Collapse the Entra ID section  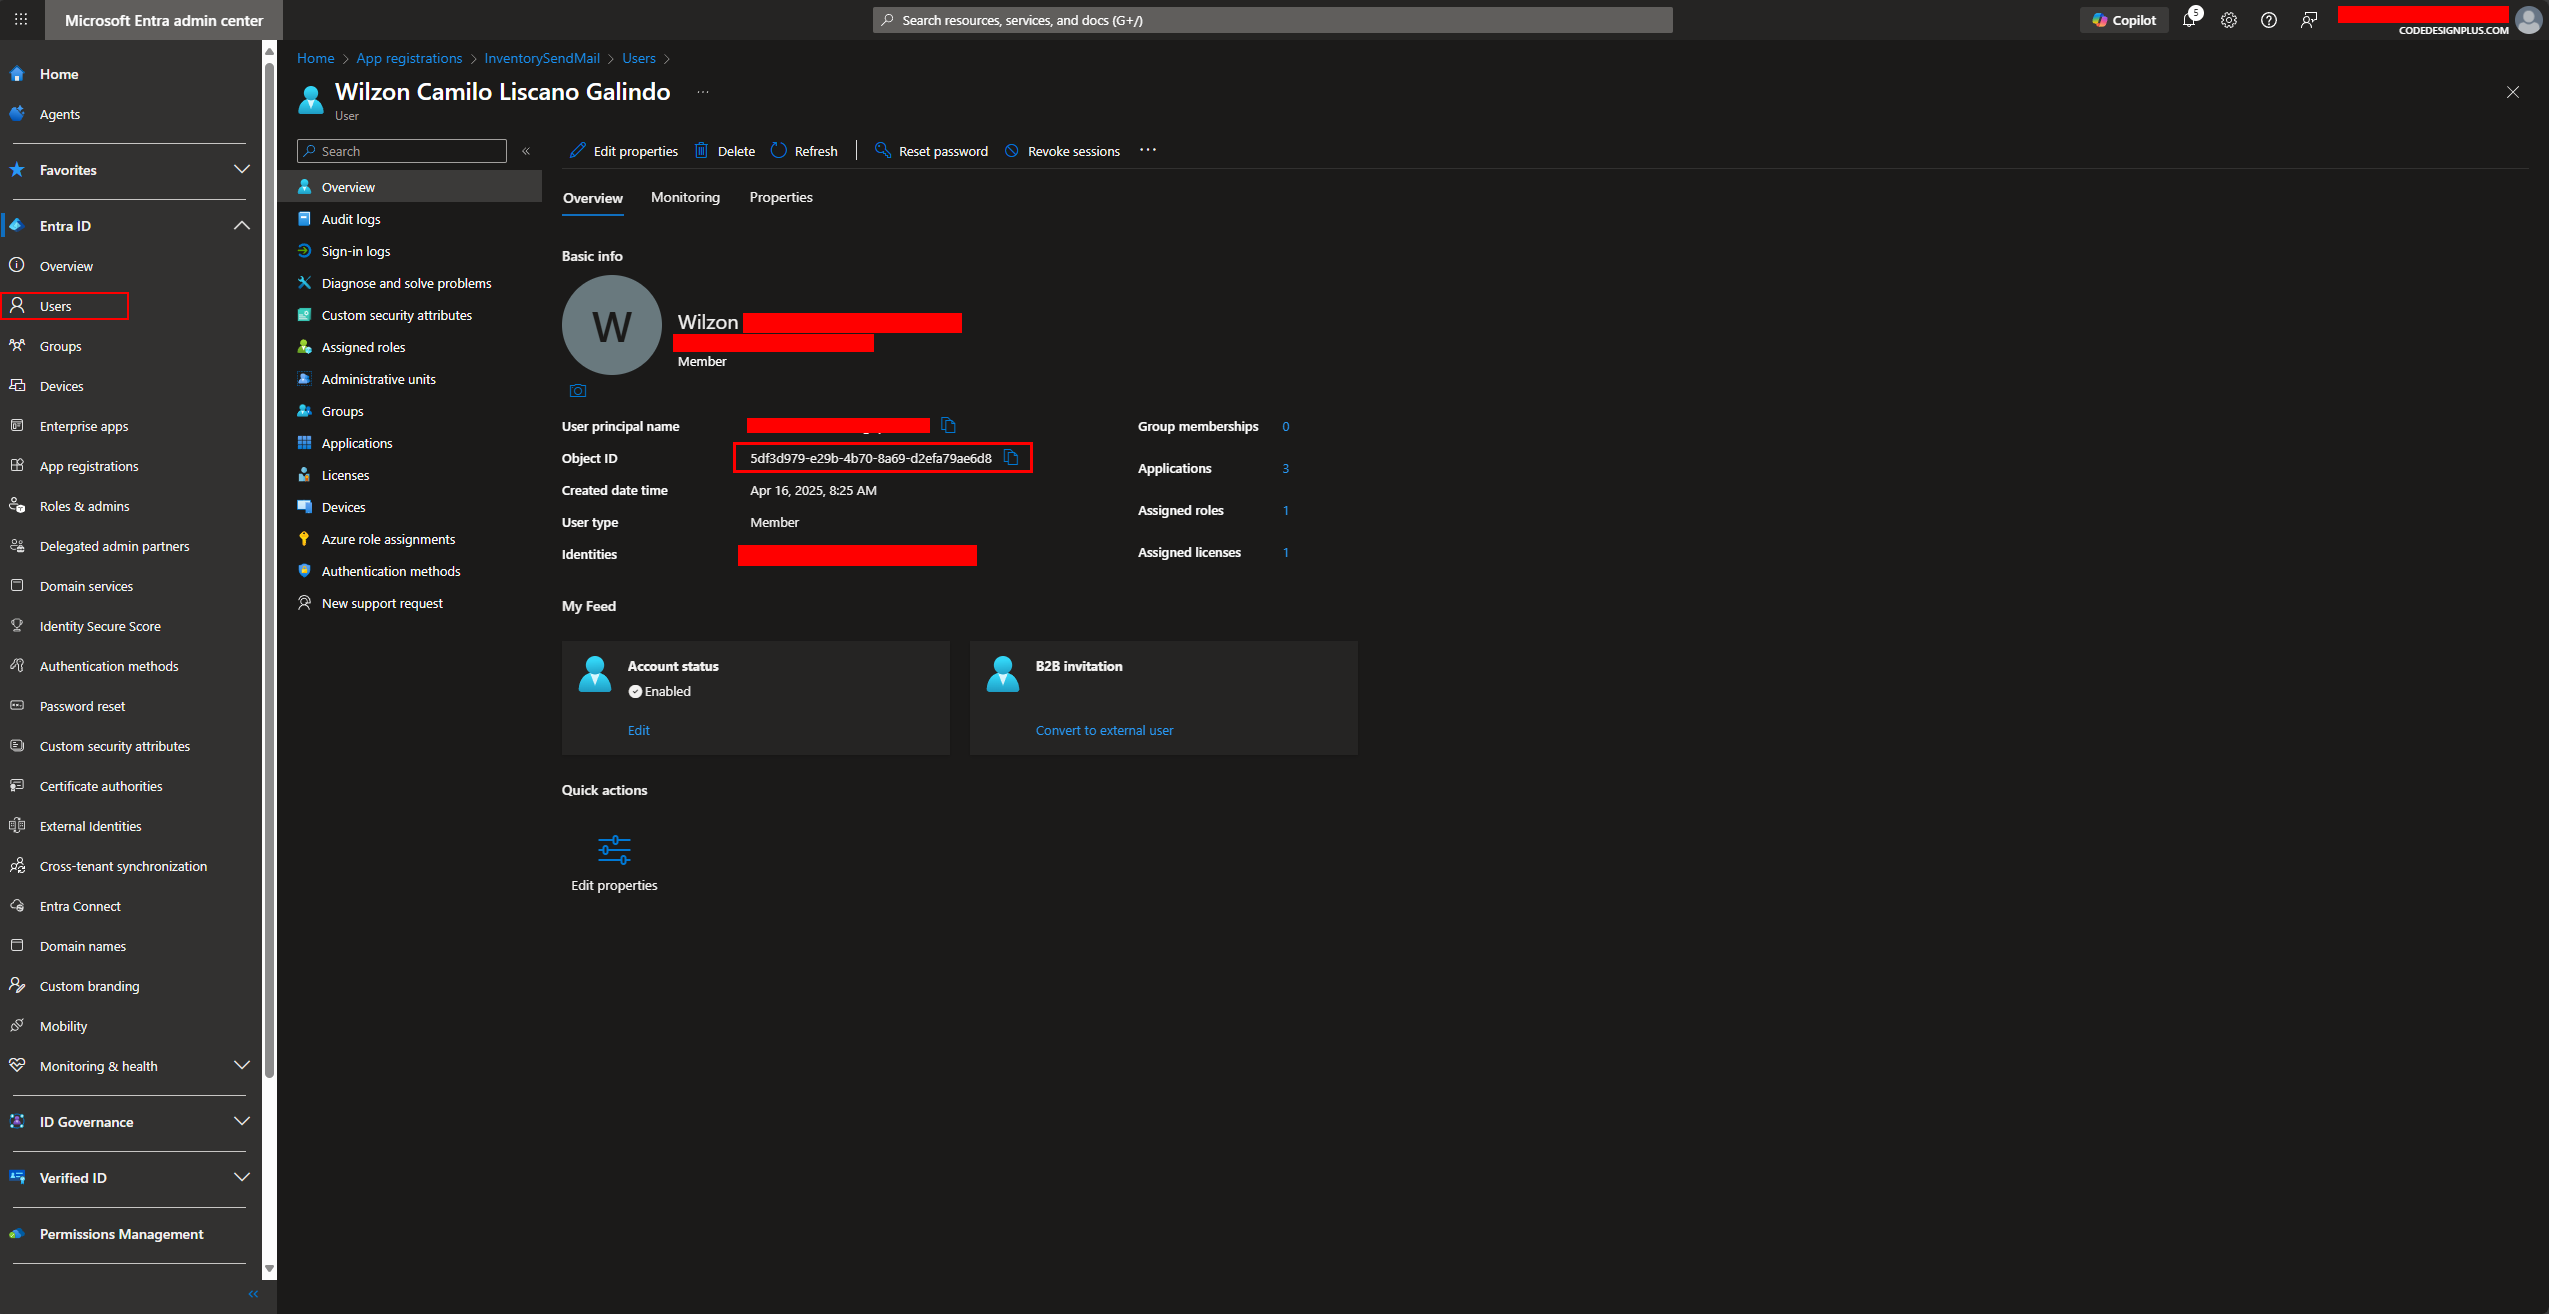(241, 225)
